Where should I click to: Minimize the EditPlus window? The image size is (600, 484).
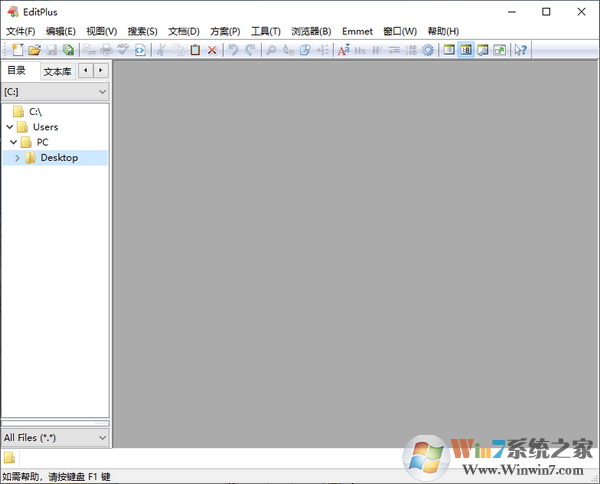click(512, 12)
